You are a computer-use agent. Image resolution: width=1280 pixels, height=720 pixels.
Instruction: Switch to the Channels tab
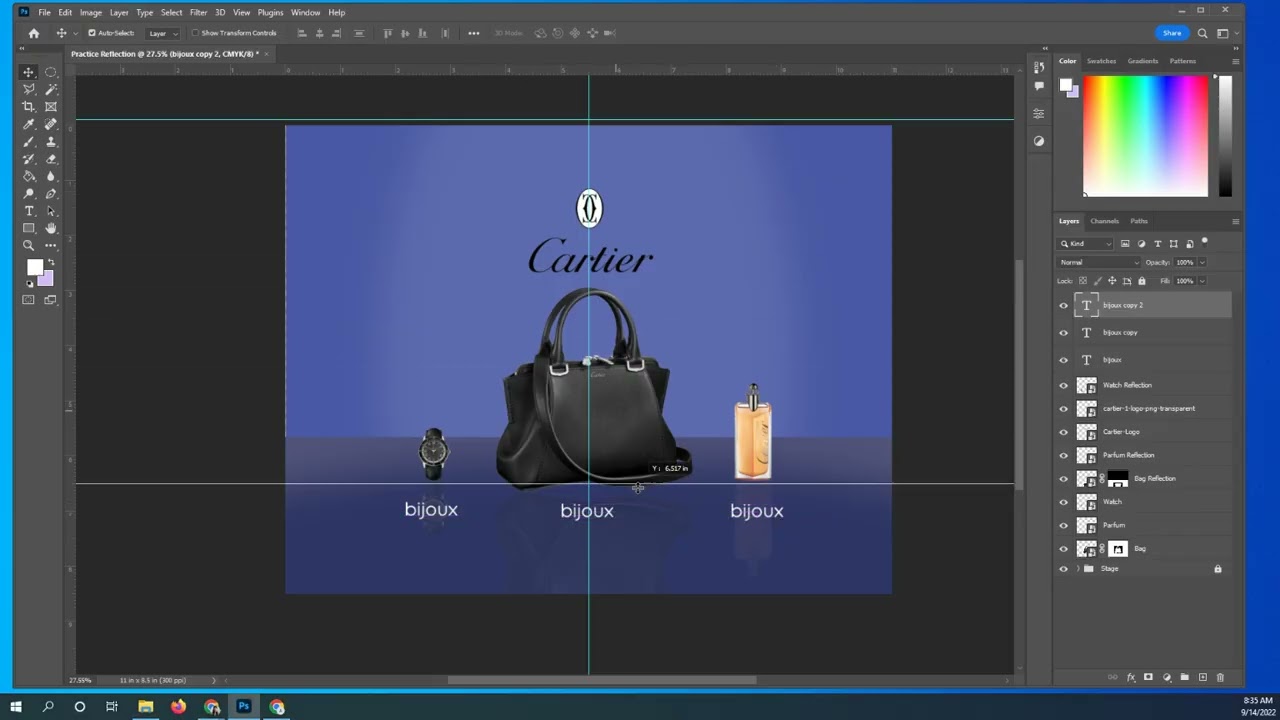tap(1104, 221)
